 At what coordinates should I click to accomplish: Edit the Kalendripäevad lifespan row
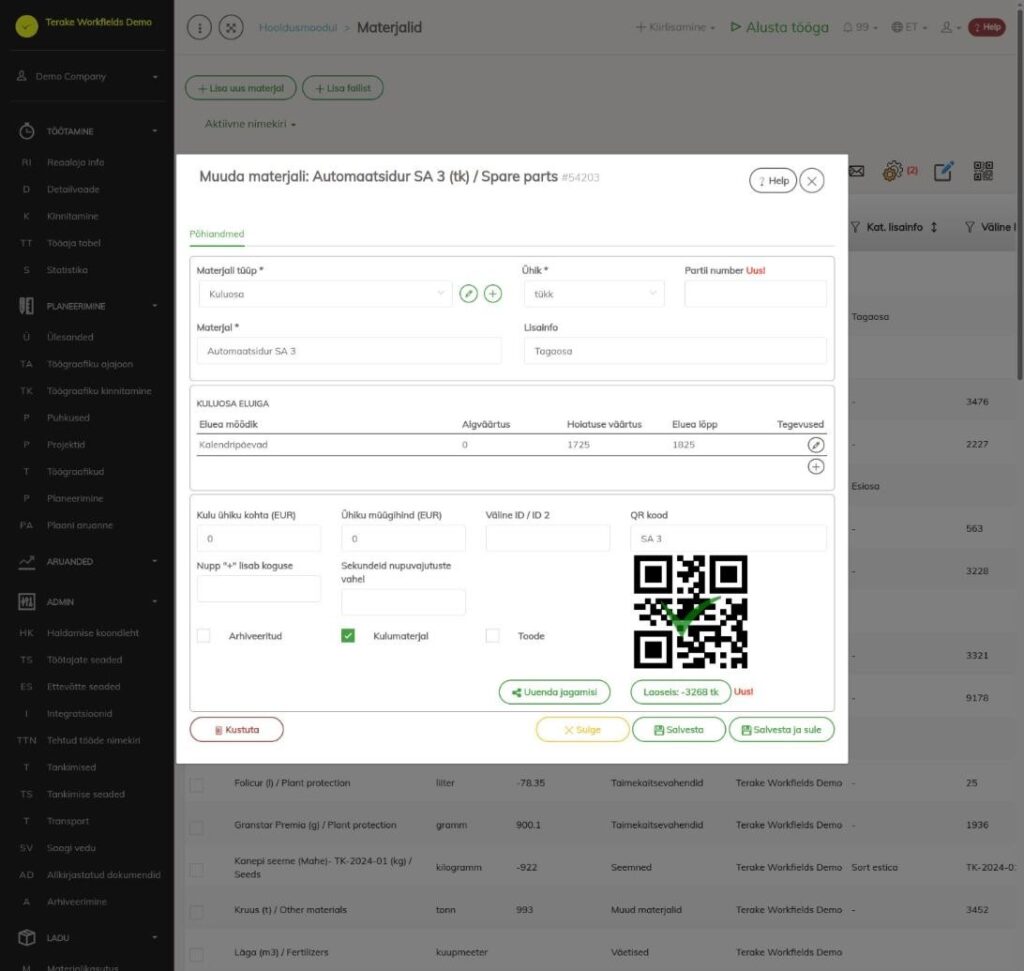tap(816, 445)
